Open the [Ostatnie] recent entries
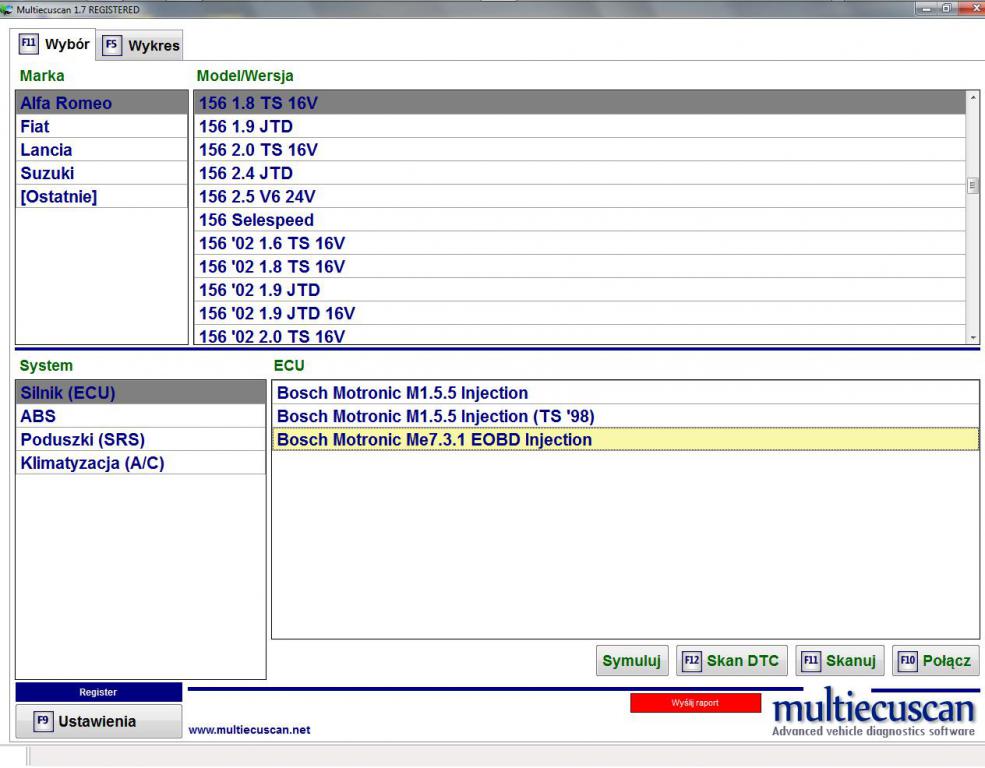 [x=101, y=196]
